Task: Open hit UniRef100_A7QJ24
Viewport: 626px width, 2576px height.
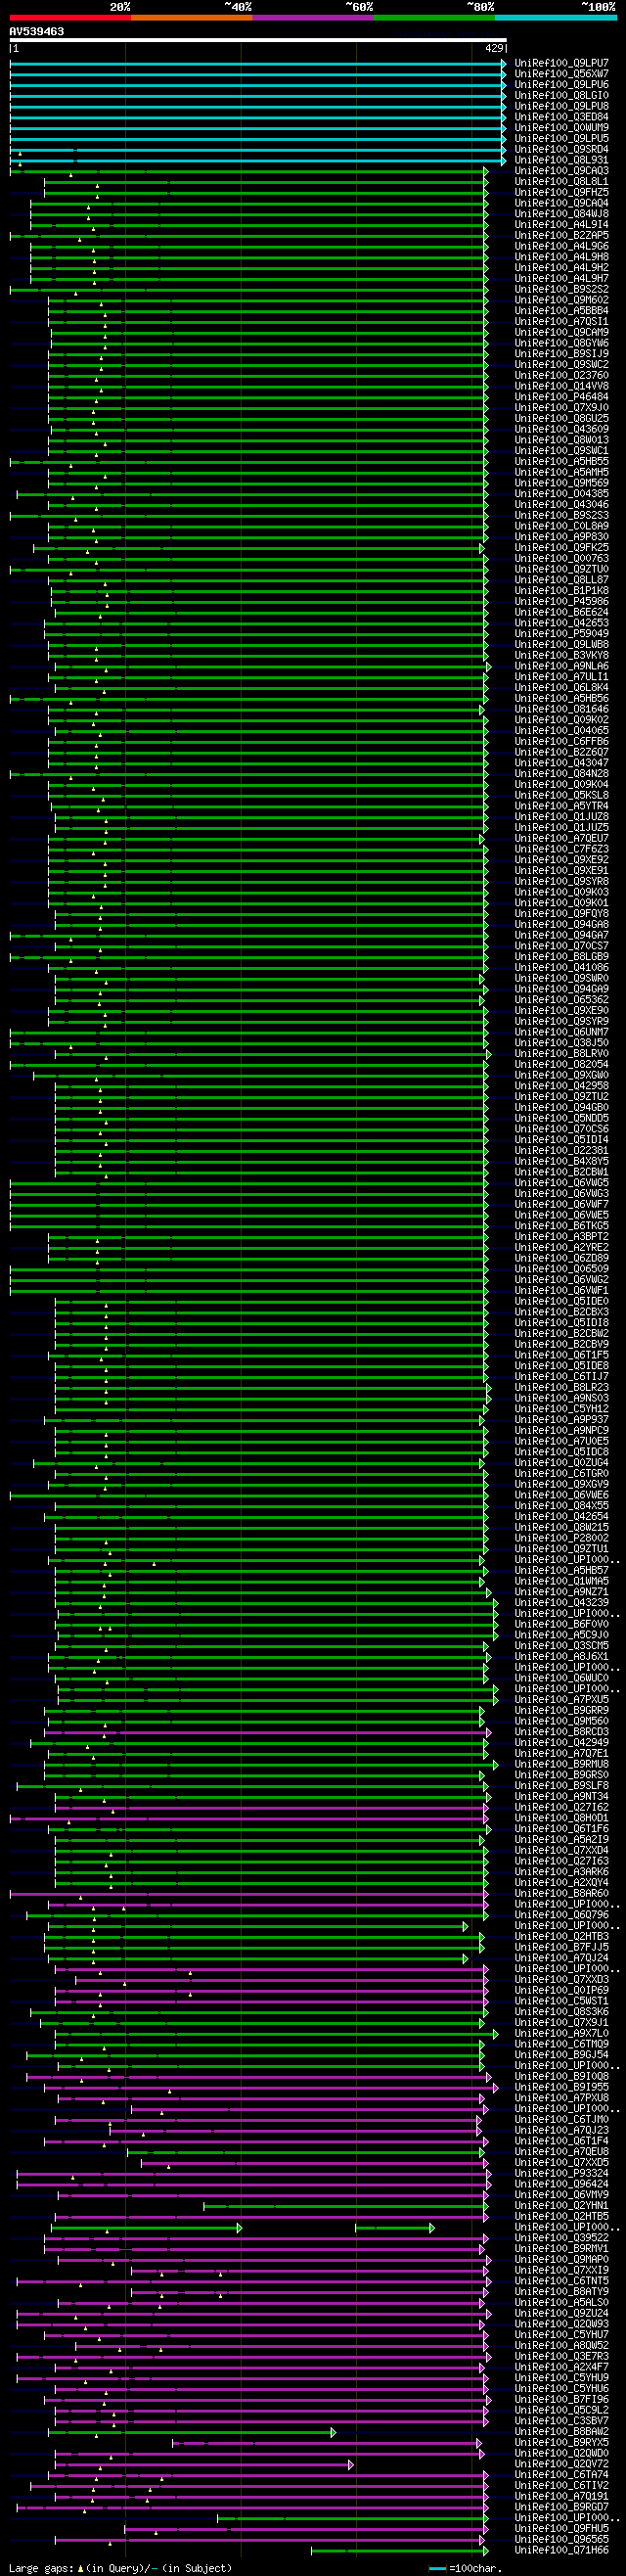Action: 561,1958
